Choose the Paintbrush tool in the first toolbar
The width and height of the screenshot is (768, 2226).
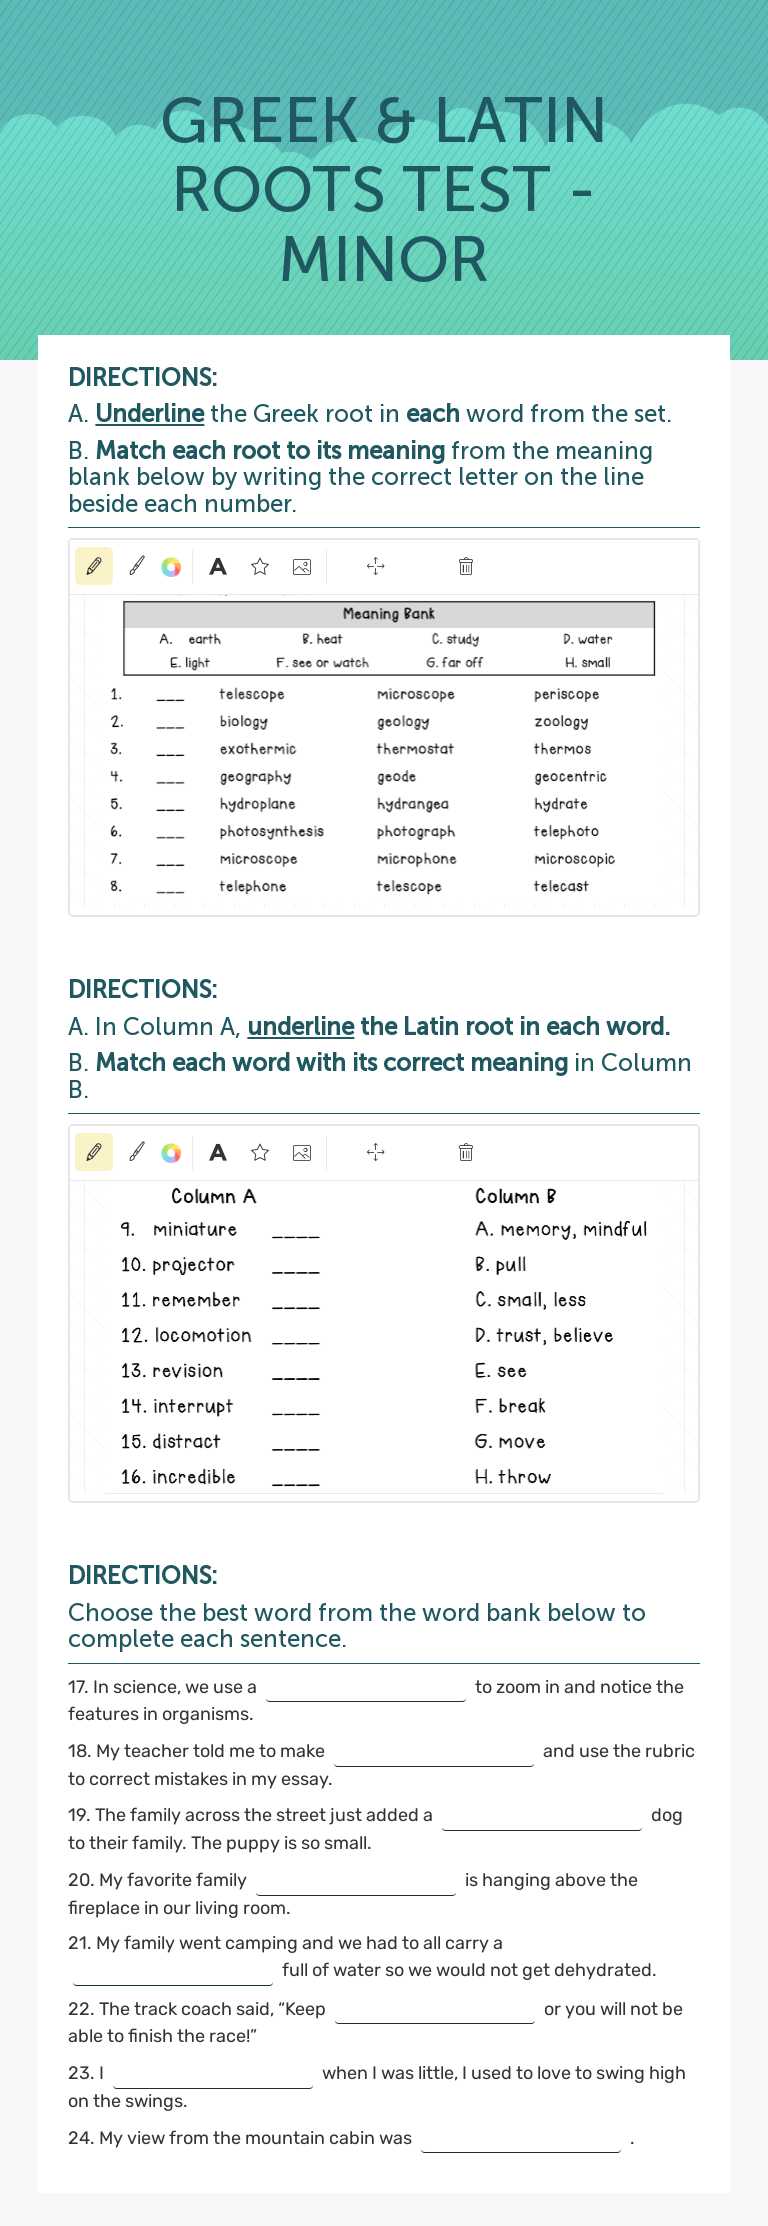coord(137,566)
